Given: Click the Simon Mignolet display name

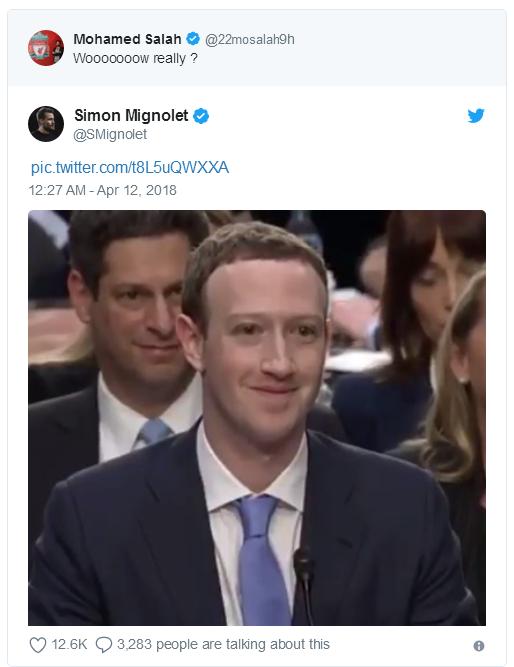Looking at the screenshot, I should pos(131,116).
